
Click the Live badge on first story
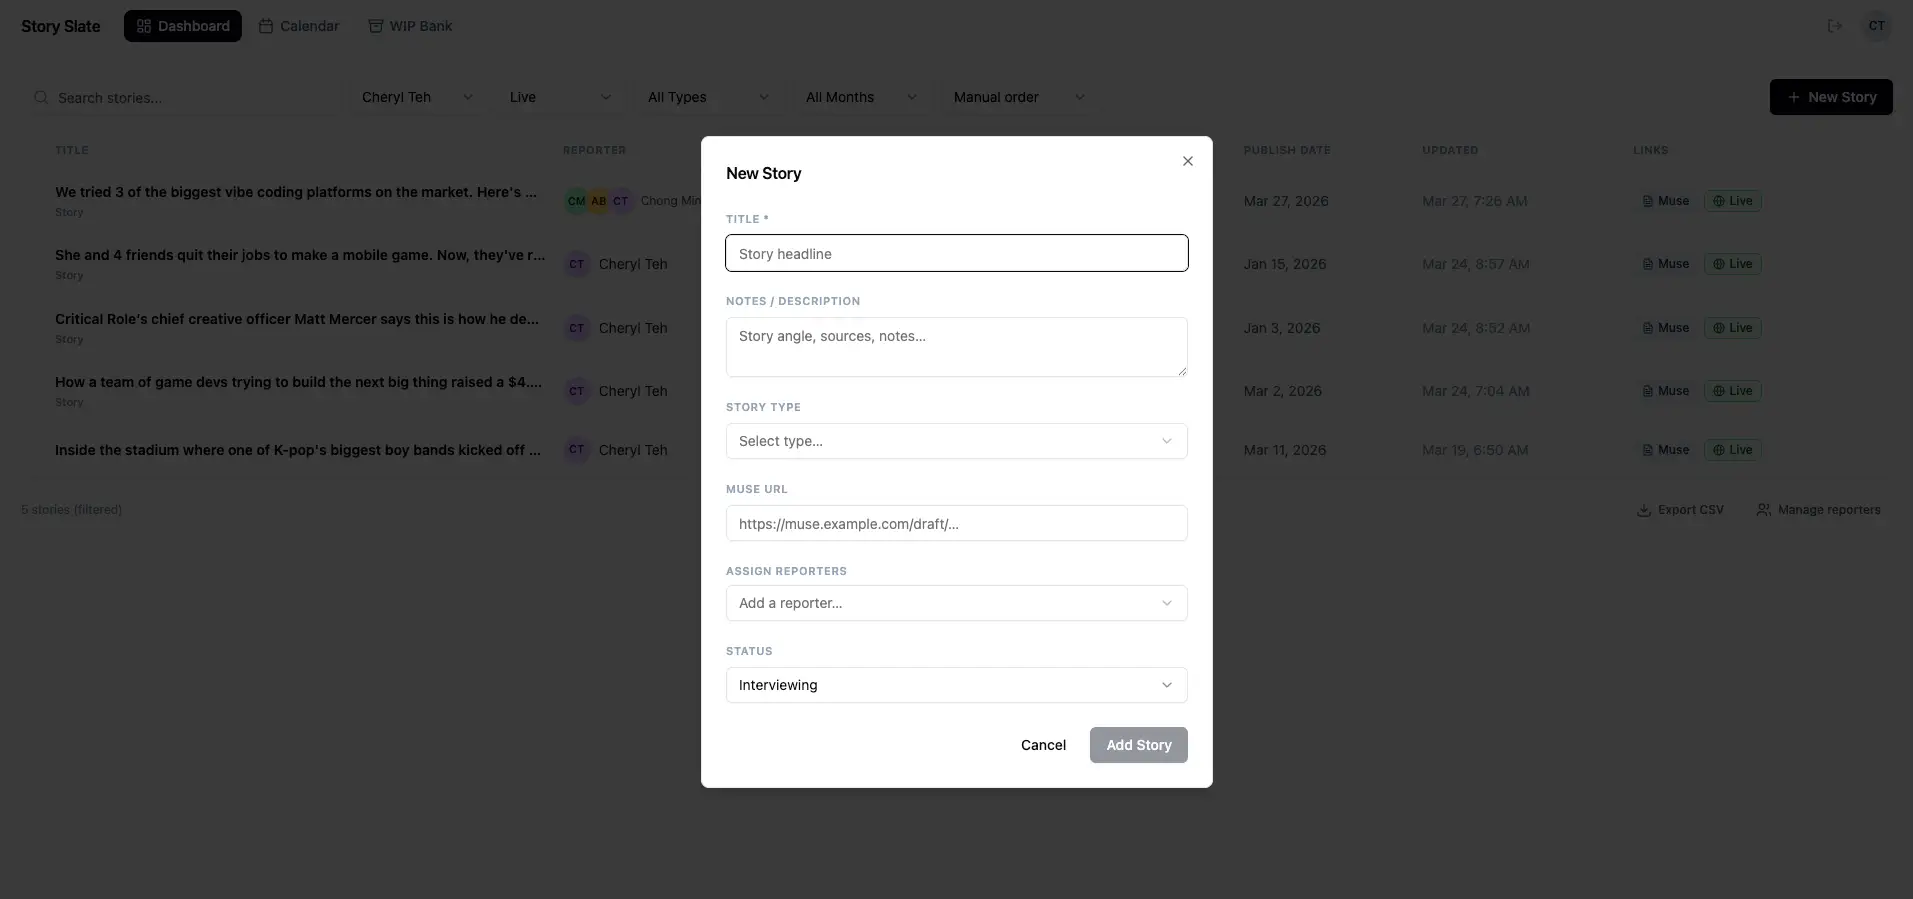[x=1732, y=201]
